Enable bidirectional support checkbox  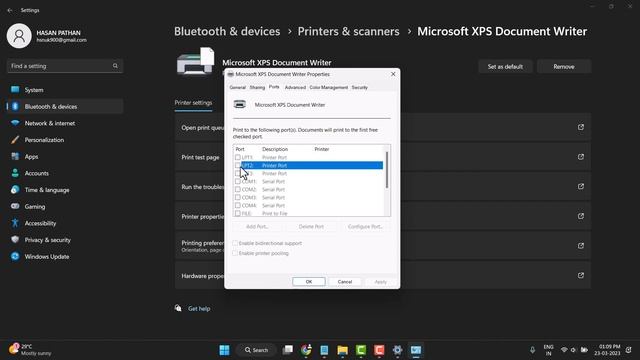[x=235, y=243]
